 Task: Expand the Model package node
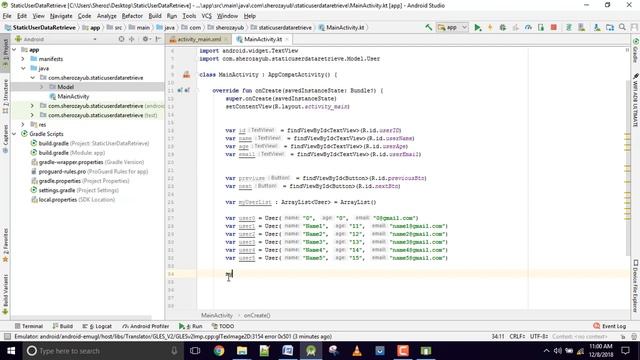tap(42, 87)
